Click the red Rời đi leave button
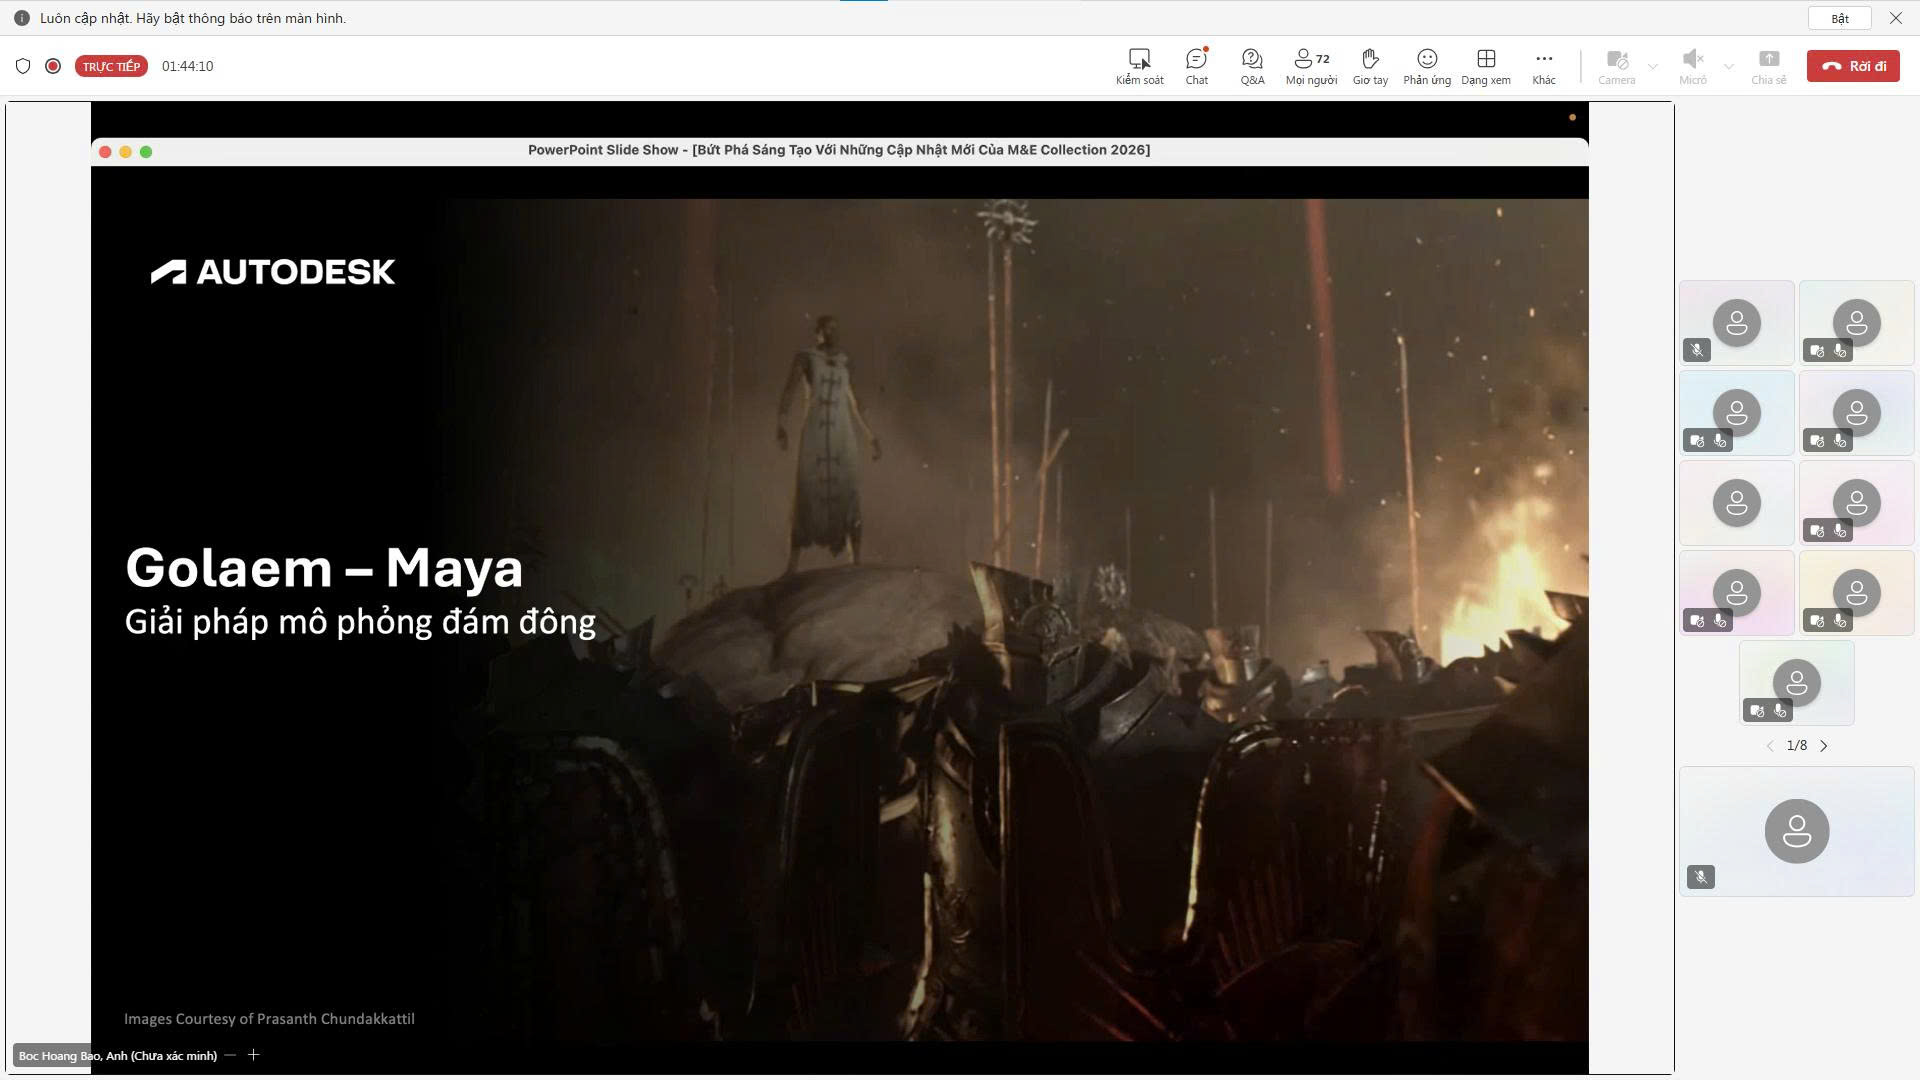Viewport: 1920px width, 1080px height. point(1853,66)
